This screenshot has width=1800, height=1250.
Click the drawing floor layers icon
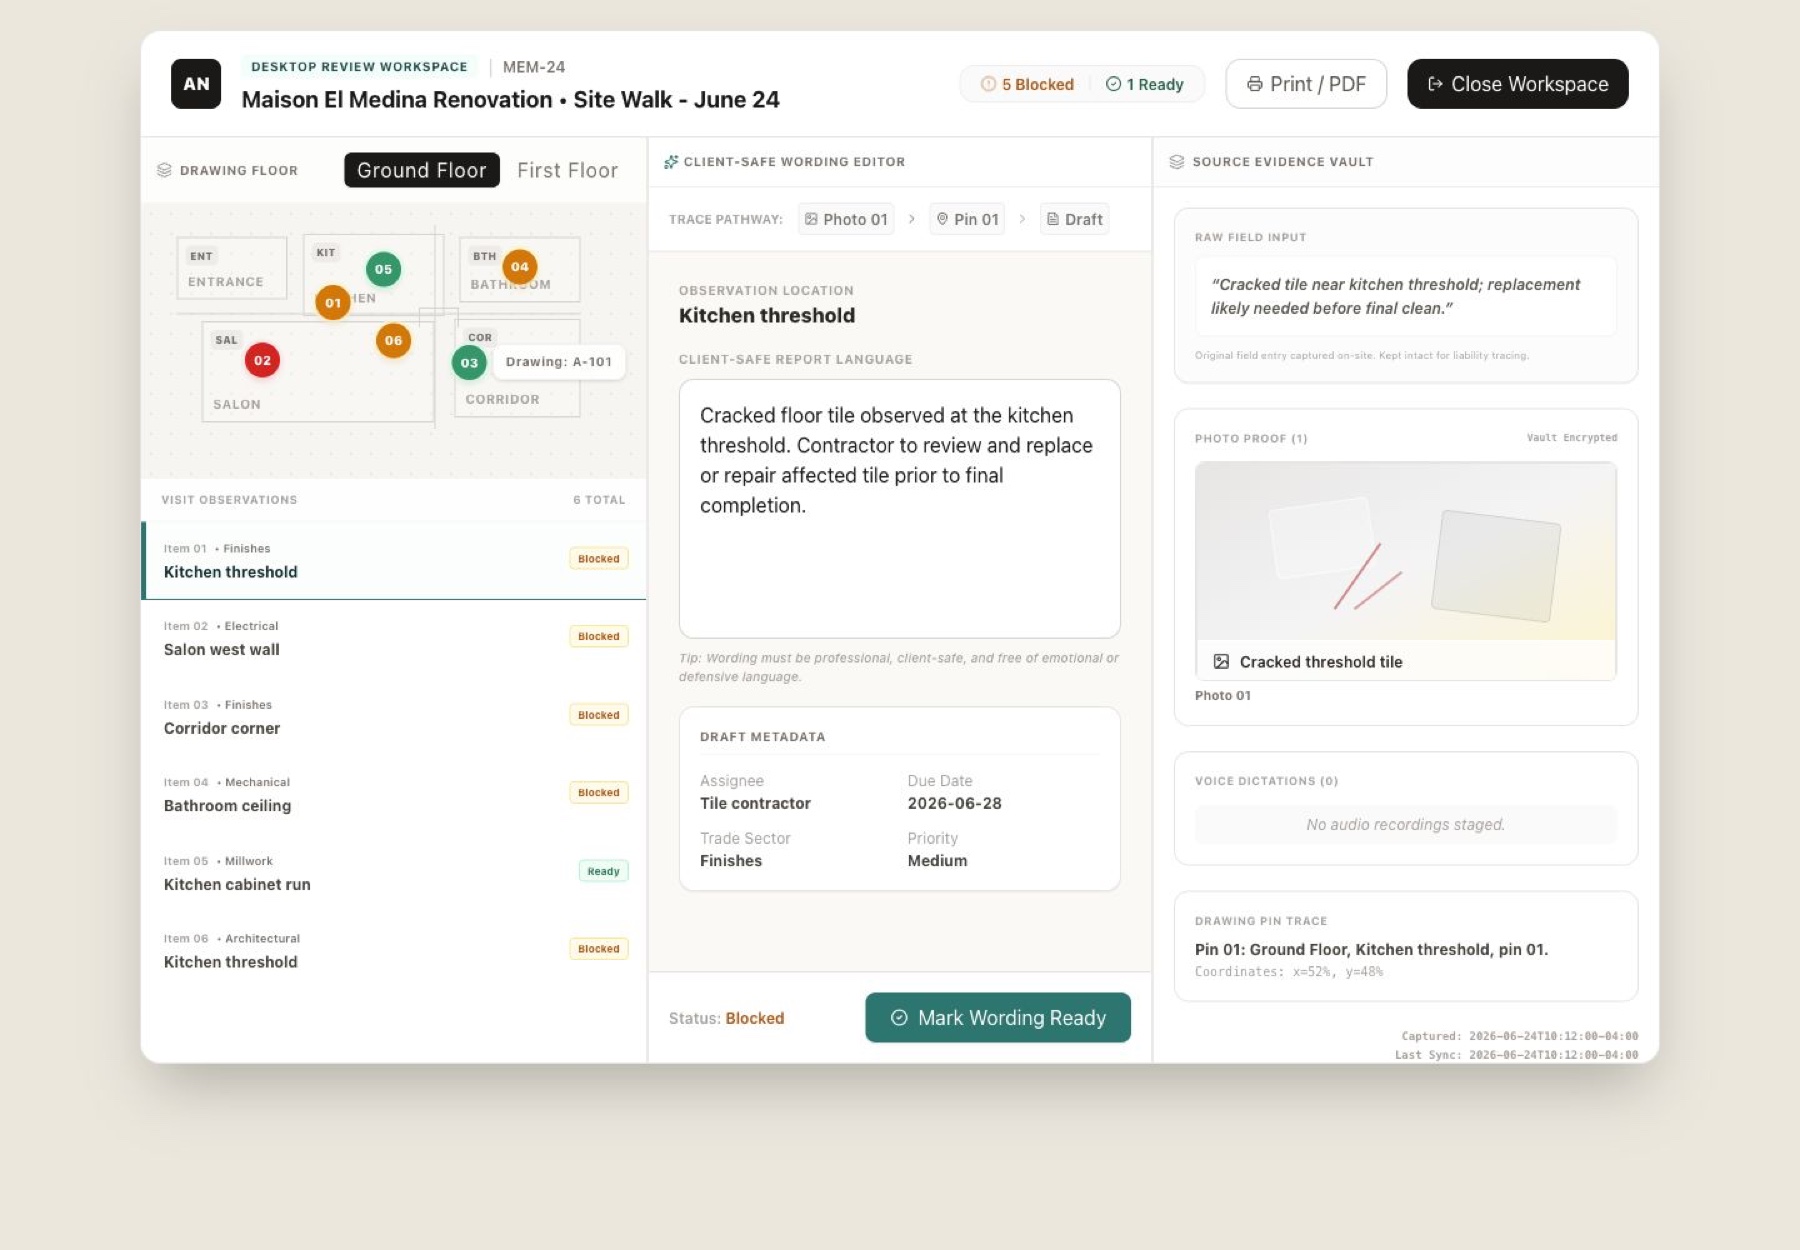165,170
